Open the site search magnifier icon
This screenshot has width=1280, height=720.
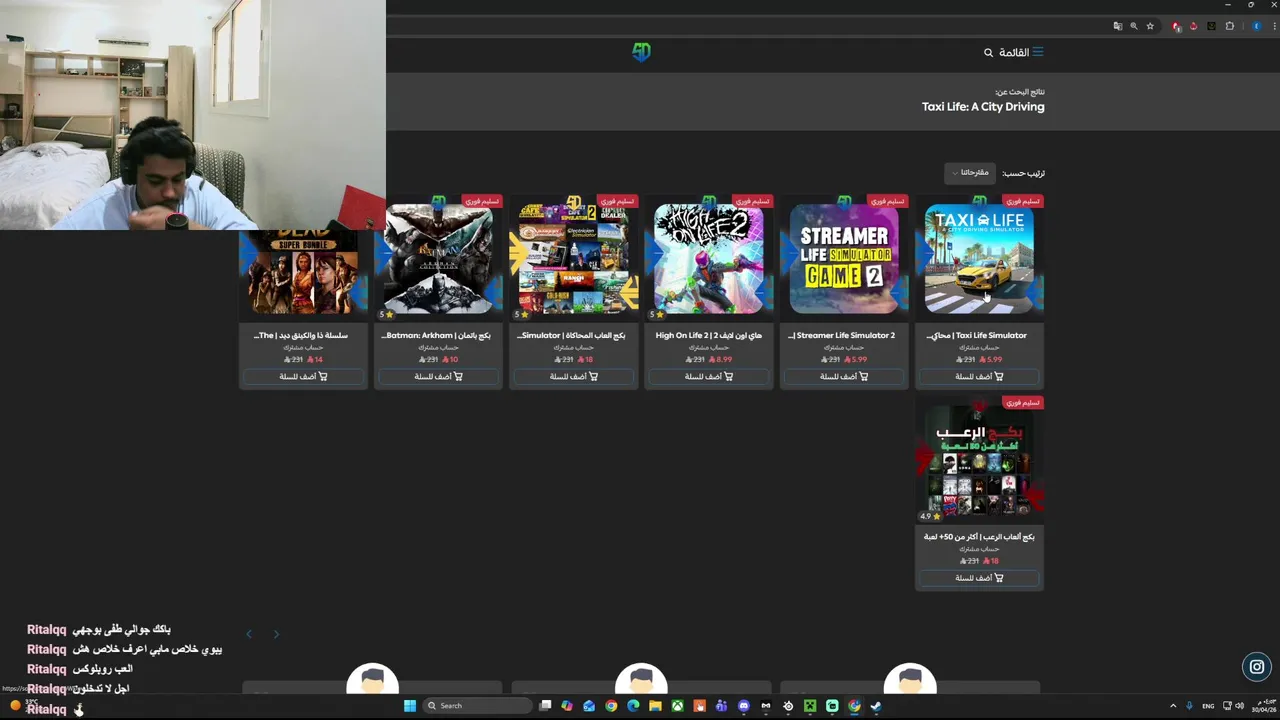pos(988,53)
